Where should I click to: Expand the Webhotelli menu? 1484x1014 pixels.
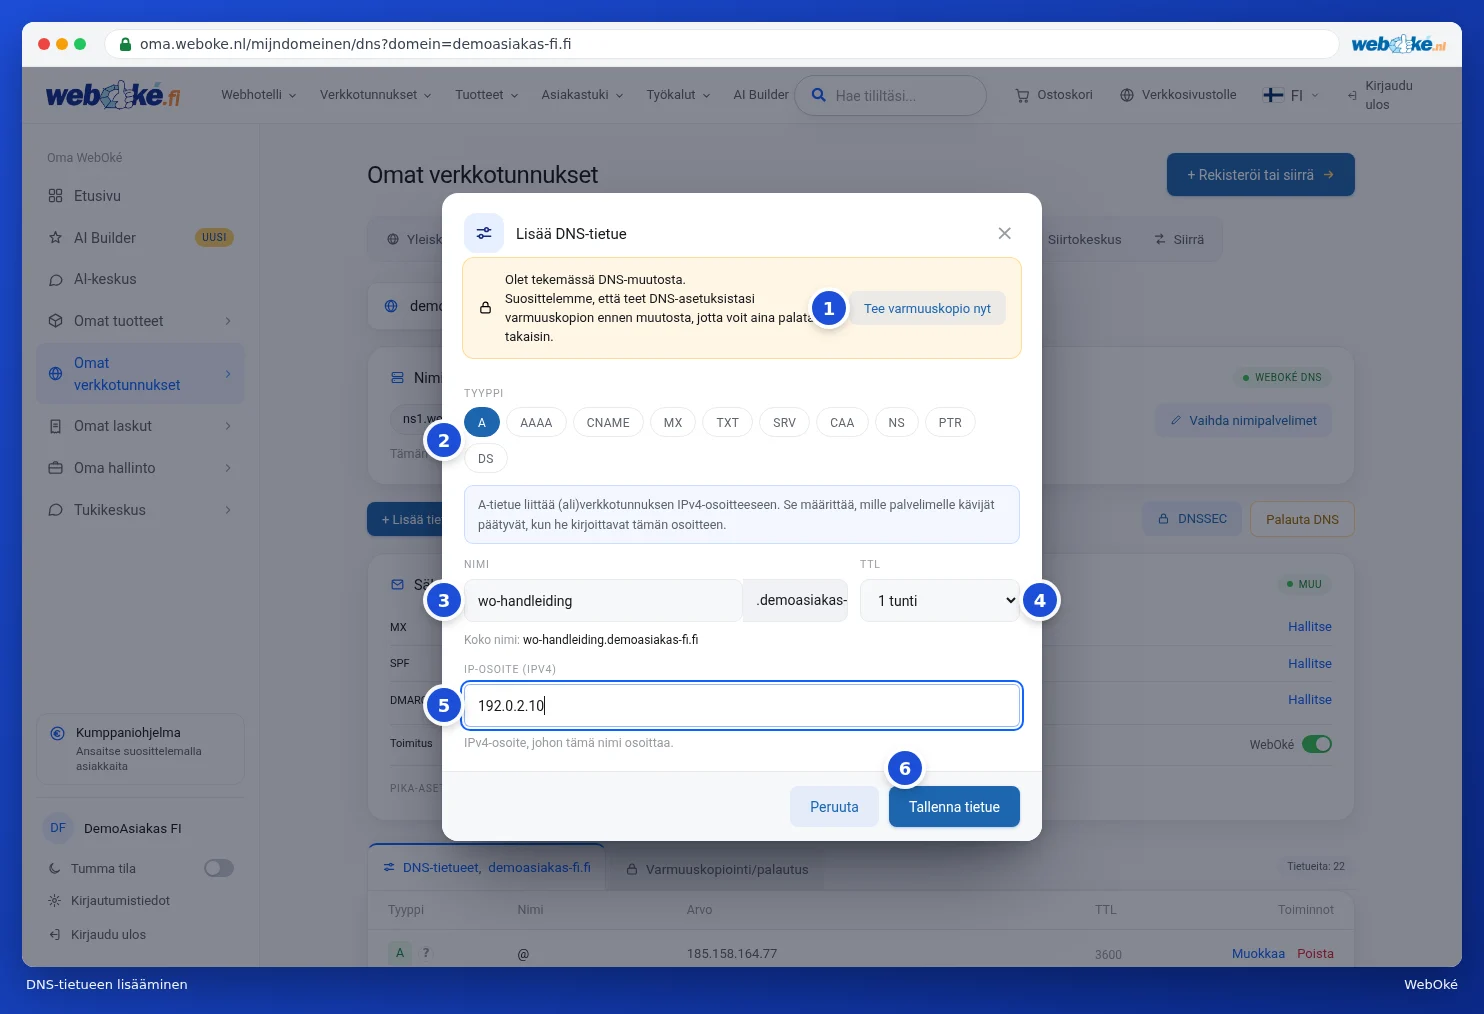[258, 95]
